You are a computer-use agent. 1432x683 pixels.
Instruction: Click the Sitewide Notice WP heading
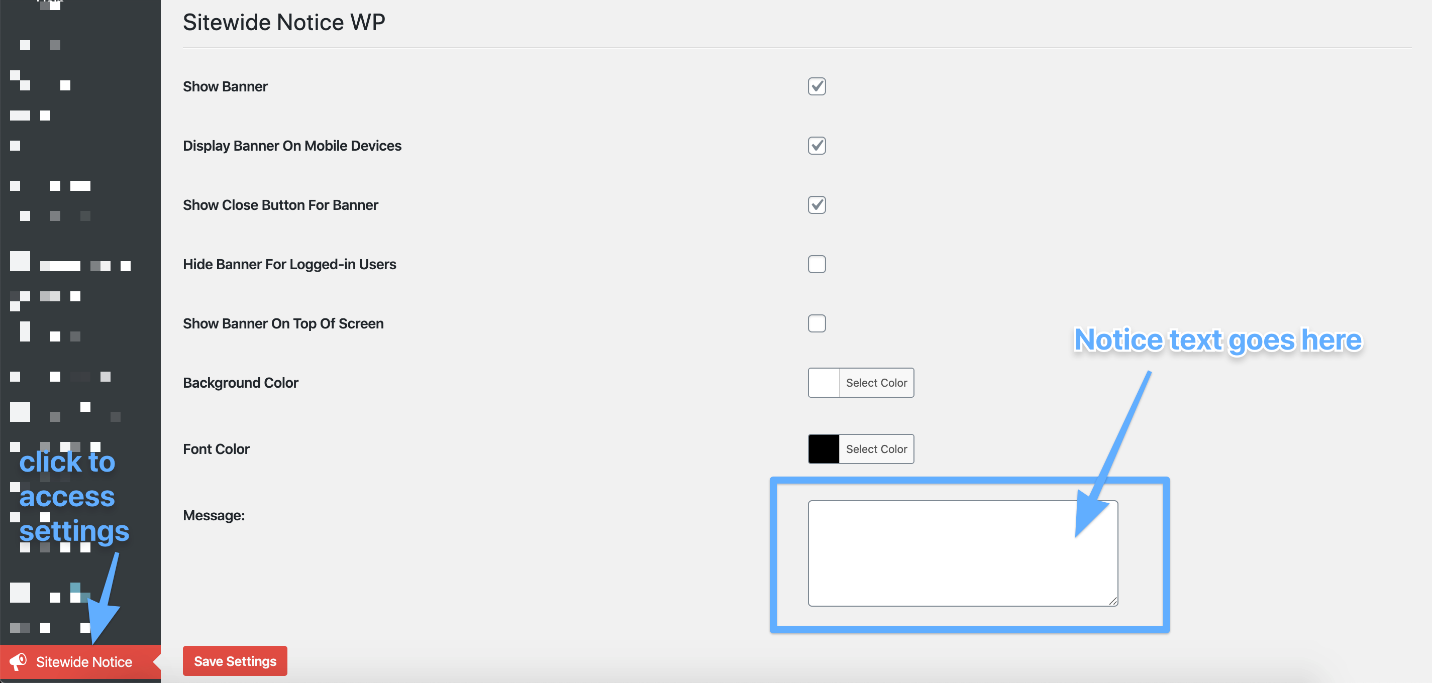[284, 22]
